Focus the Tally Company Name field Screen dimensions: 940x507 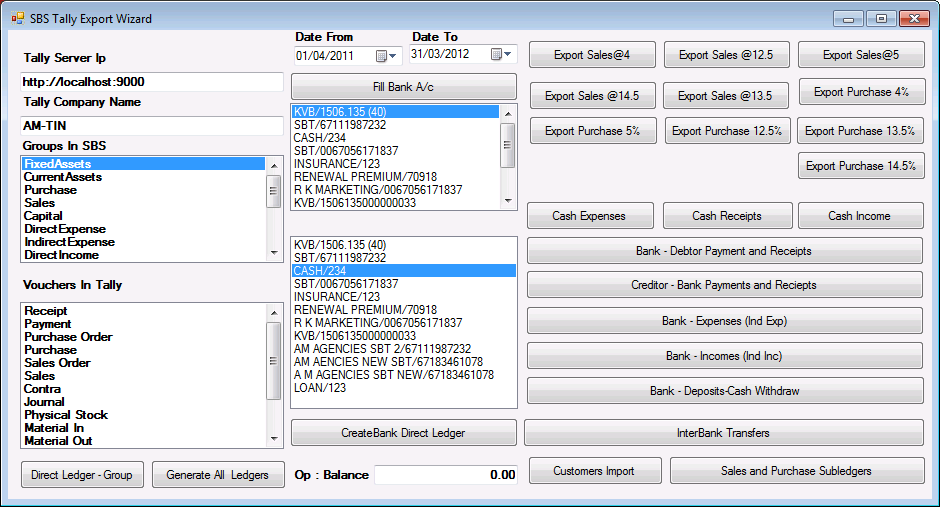pyautogui.click(x=152, y=126)
